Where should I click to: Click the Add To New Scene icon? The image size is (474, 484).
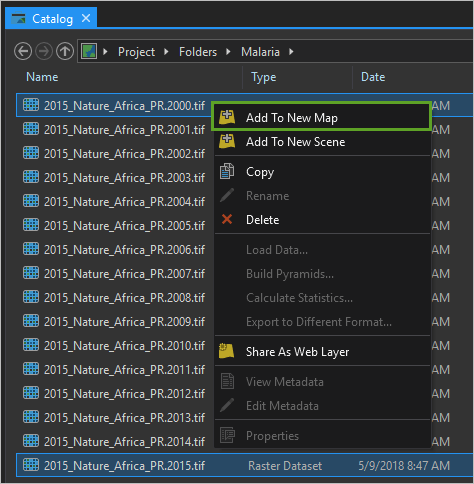pos(227,142)
